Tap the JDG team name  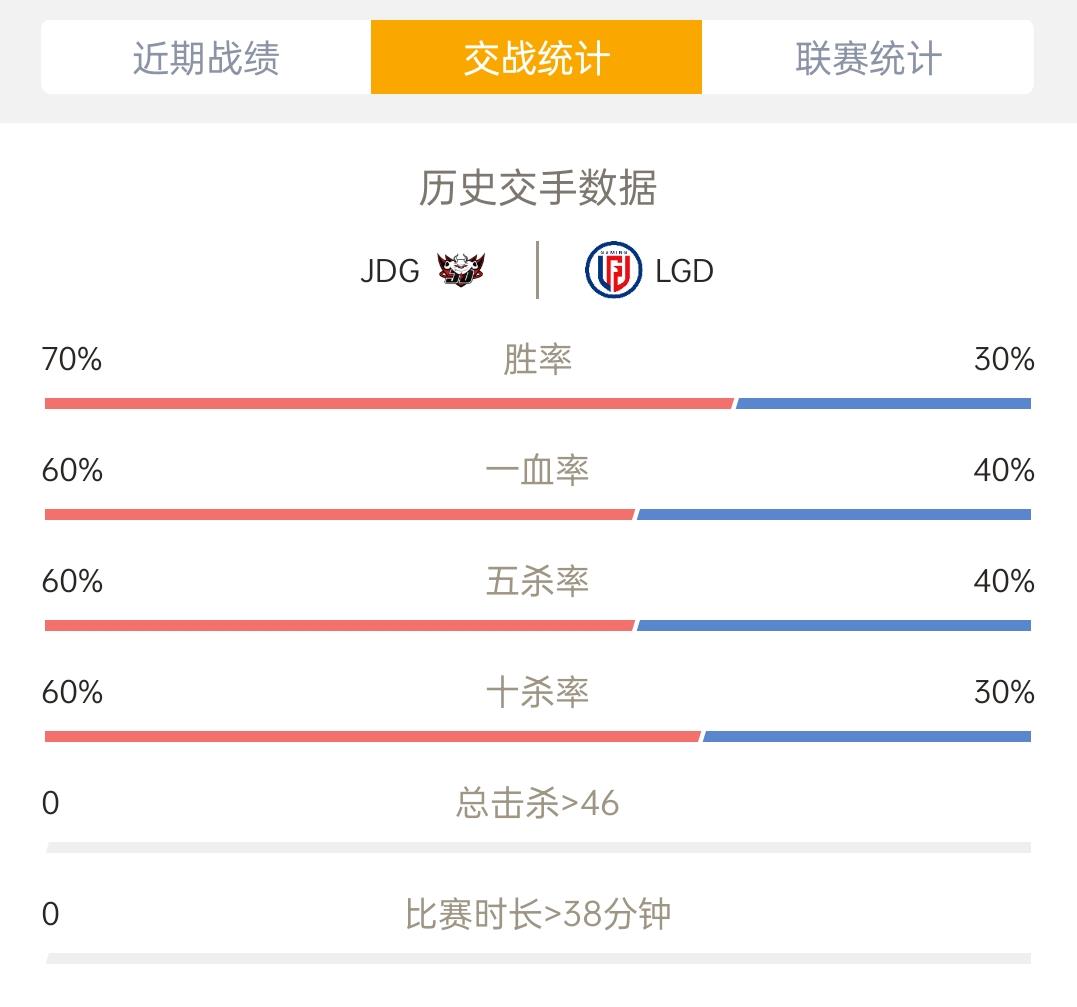389,271
